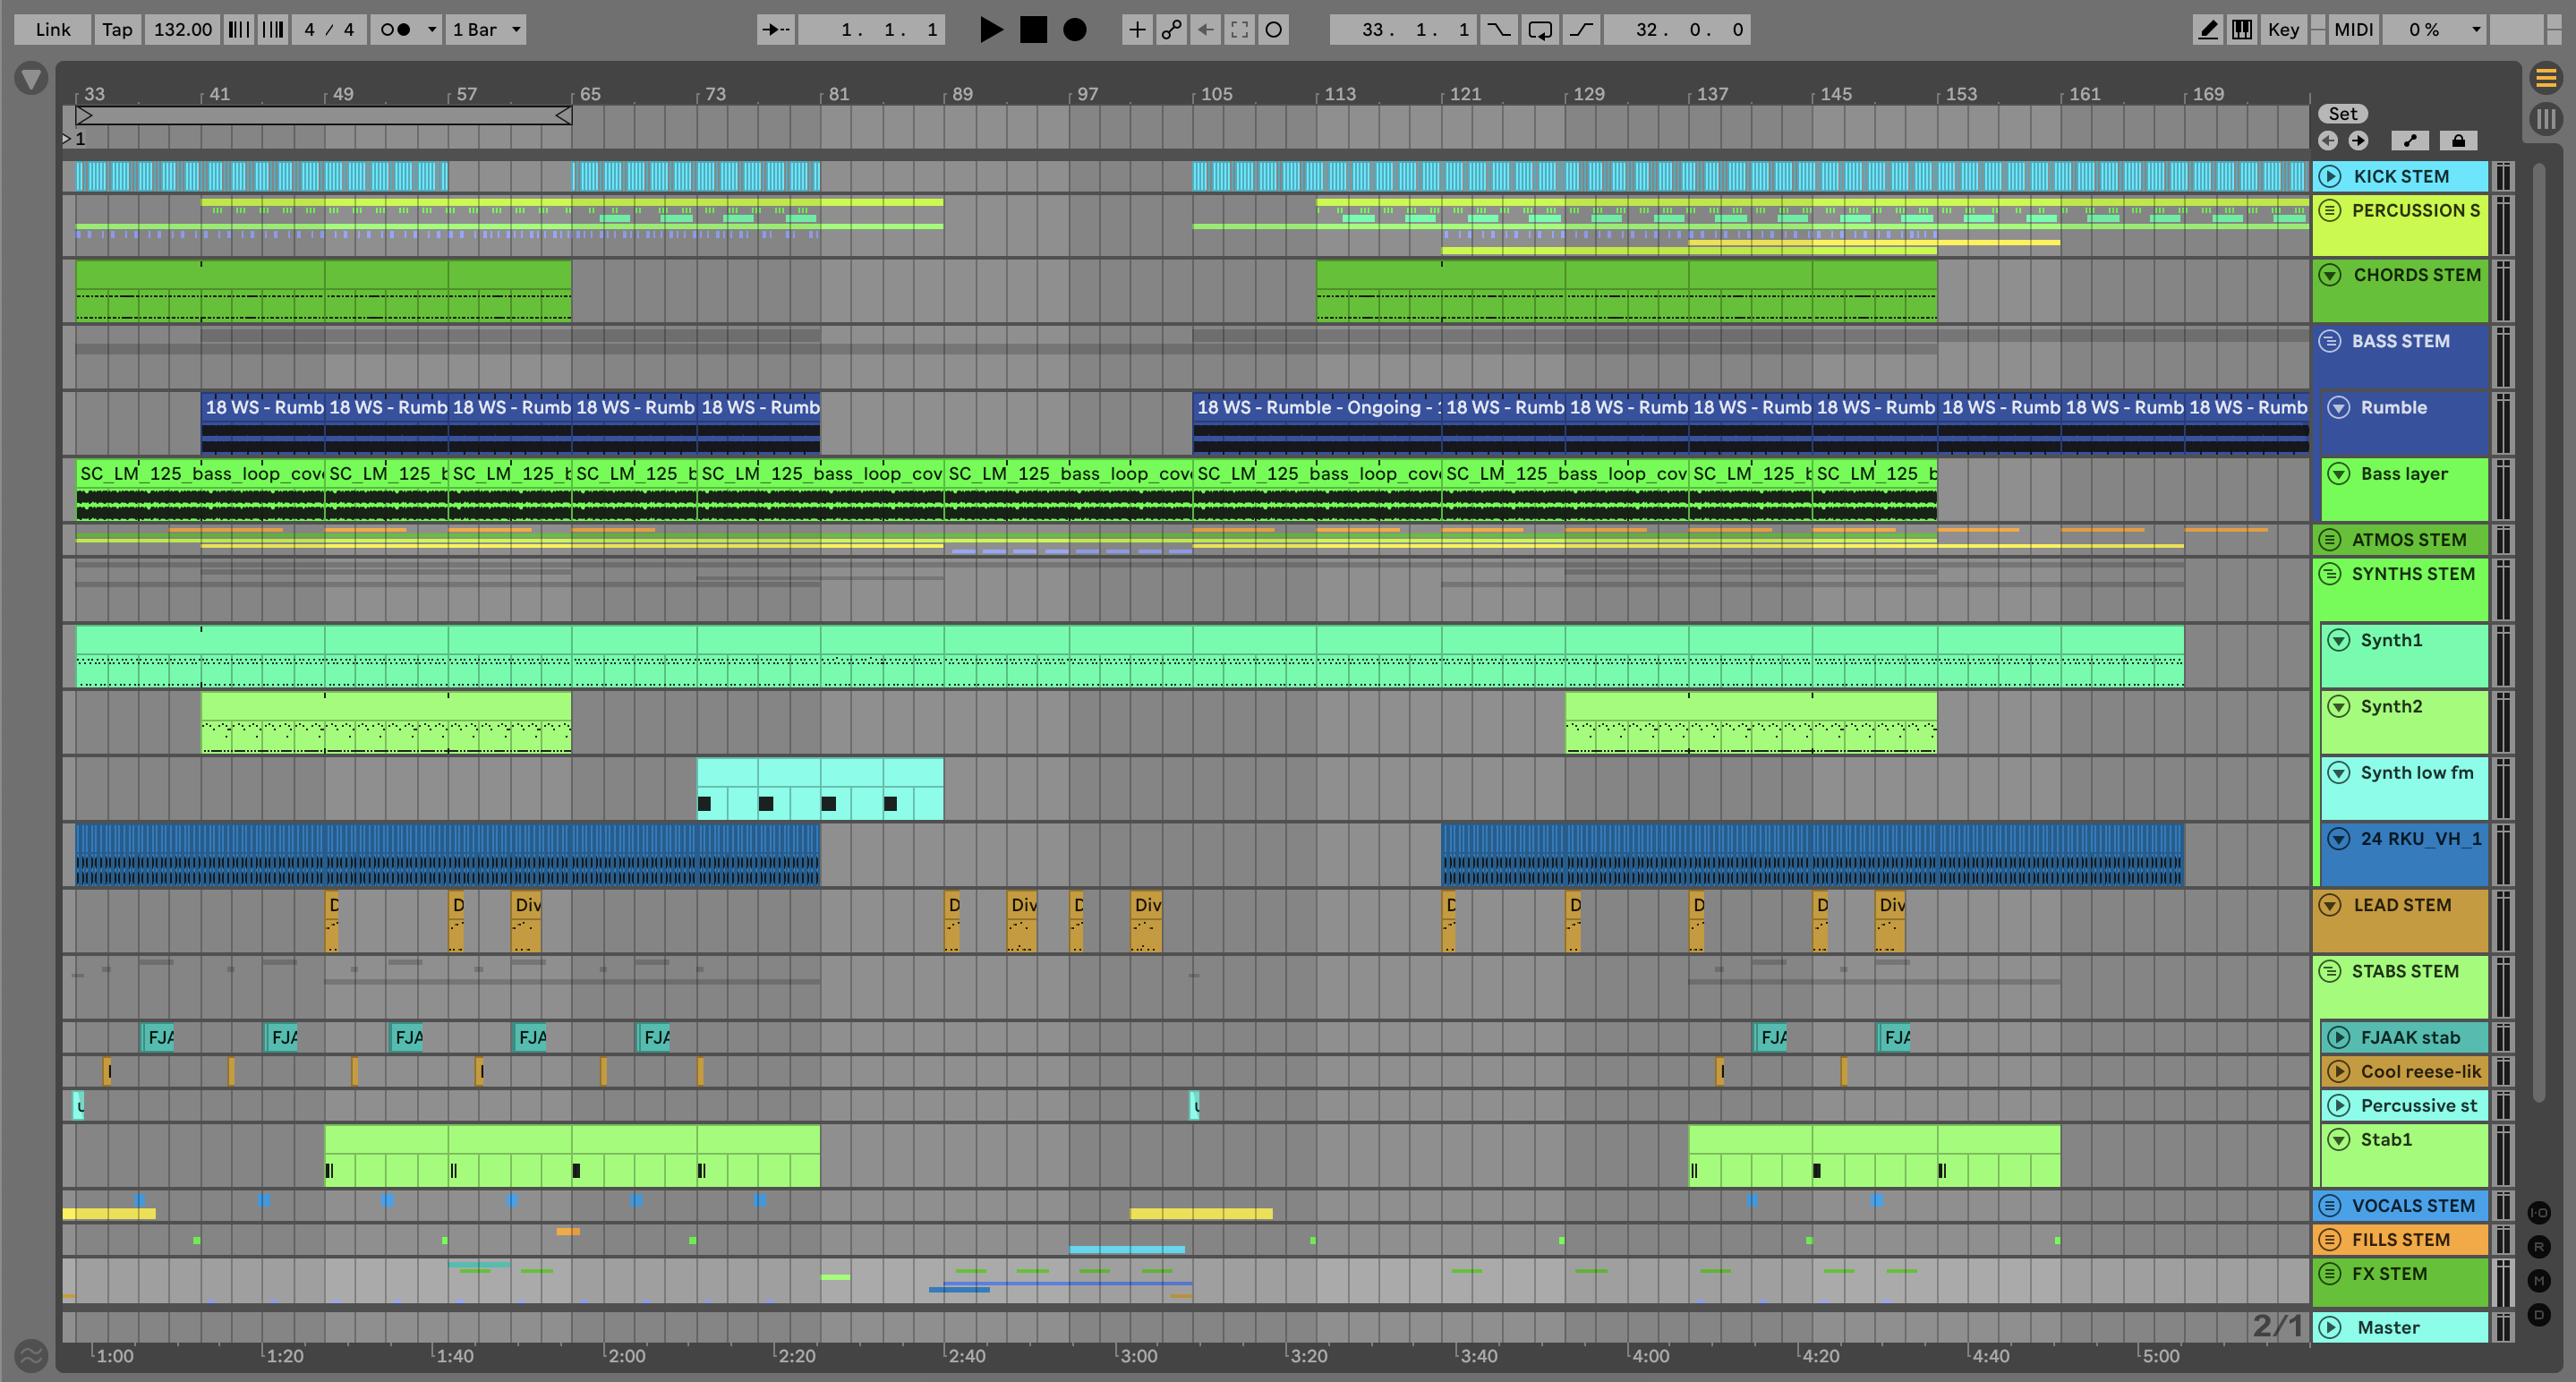Fold the SYNTHS STEM group
This screenshot has height=1382, width=2576.
(2330, 573)
